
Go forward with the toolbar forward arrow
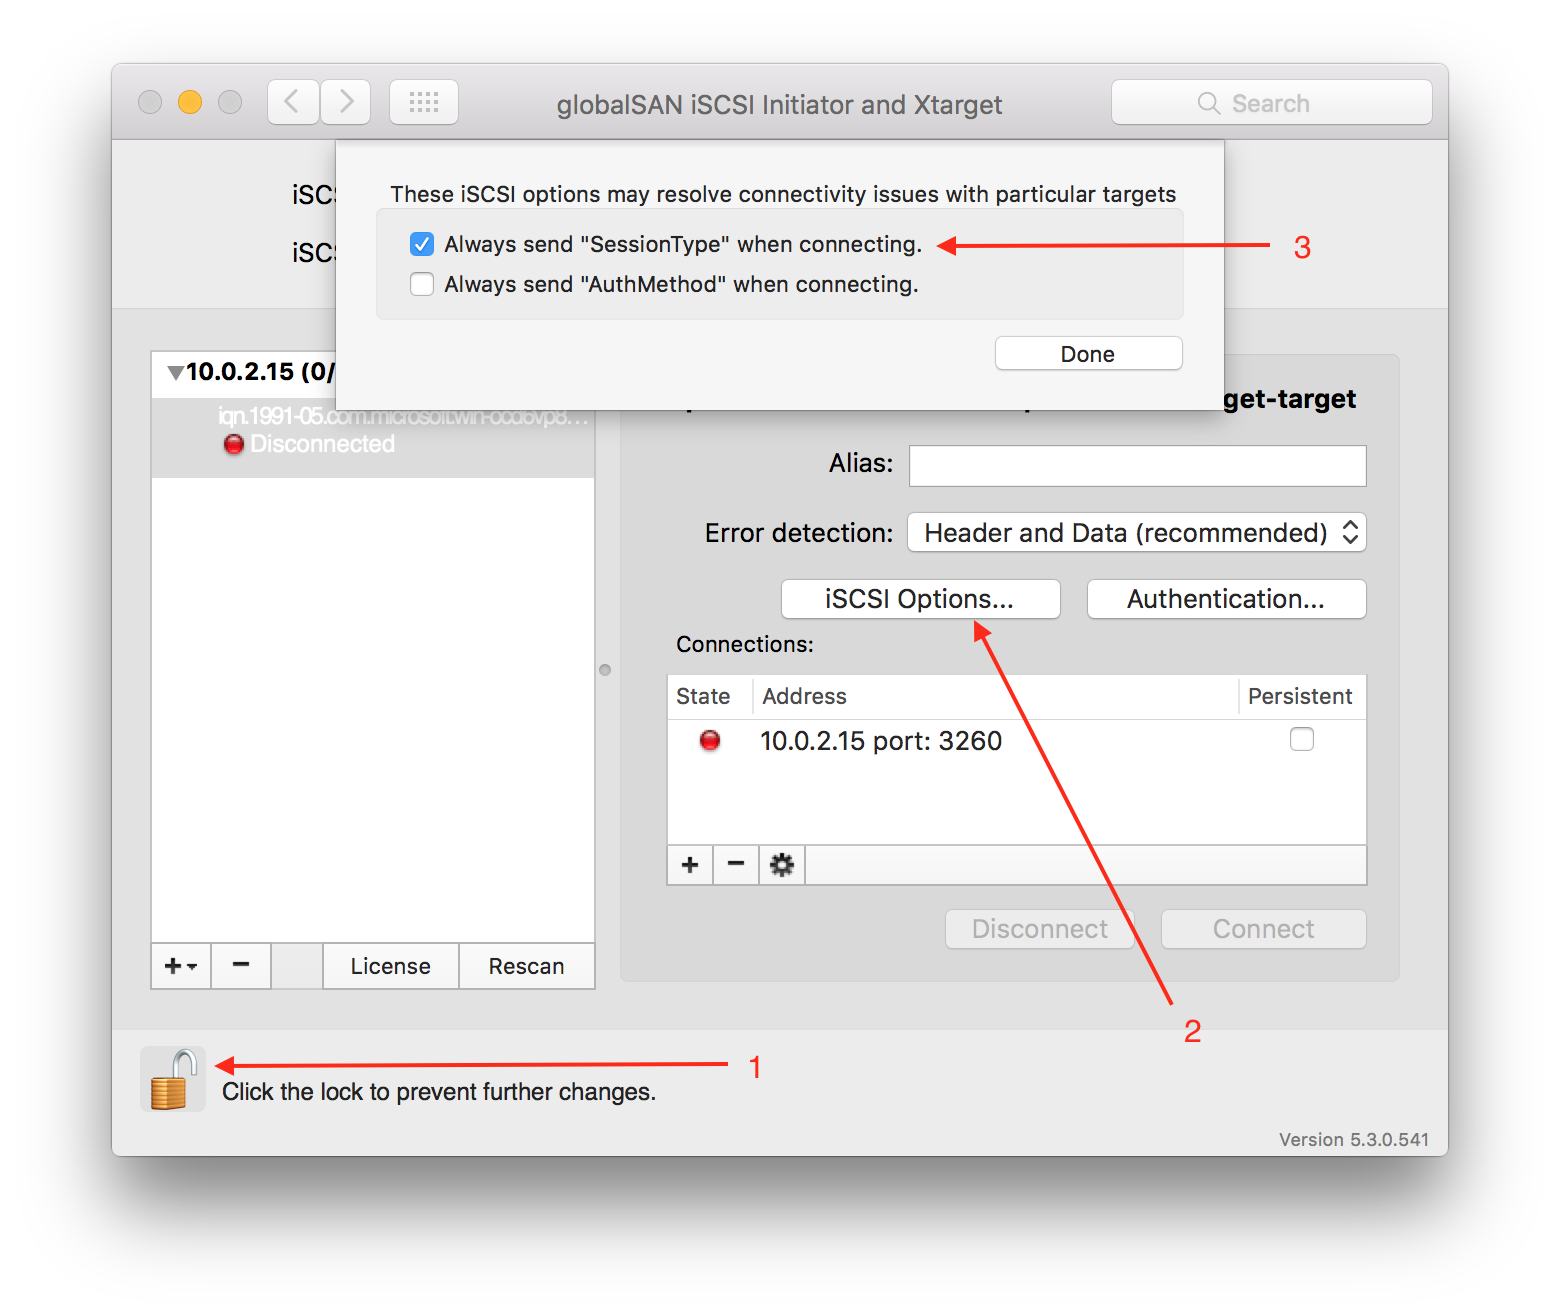coord(346,102)
